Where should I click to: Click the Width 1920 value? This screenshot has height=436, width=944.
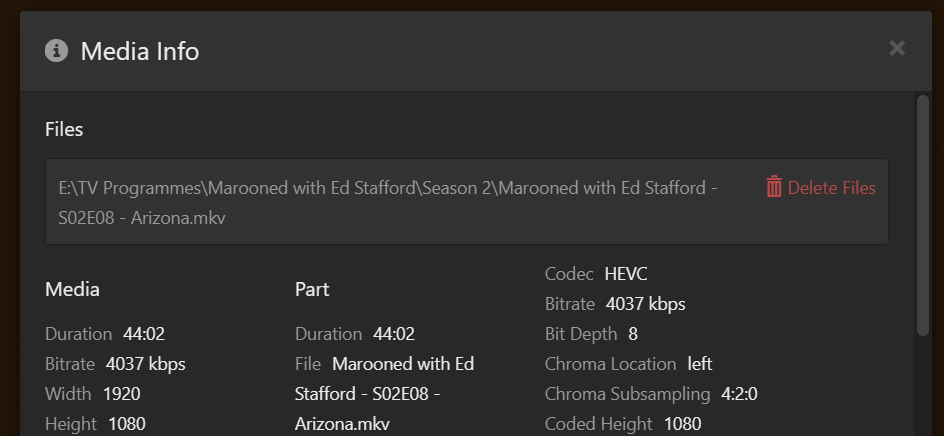click(x=123, y=394)
